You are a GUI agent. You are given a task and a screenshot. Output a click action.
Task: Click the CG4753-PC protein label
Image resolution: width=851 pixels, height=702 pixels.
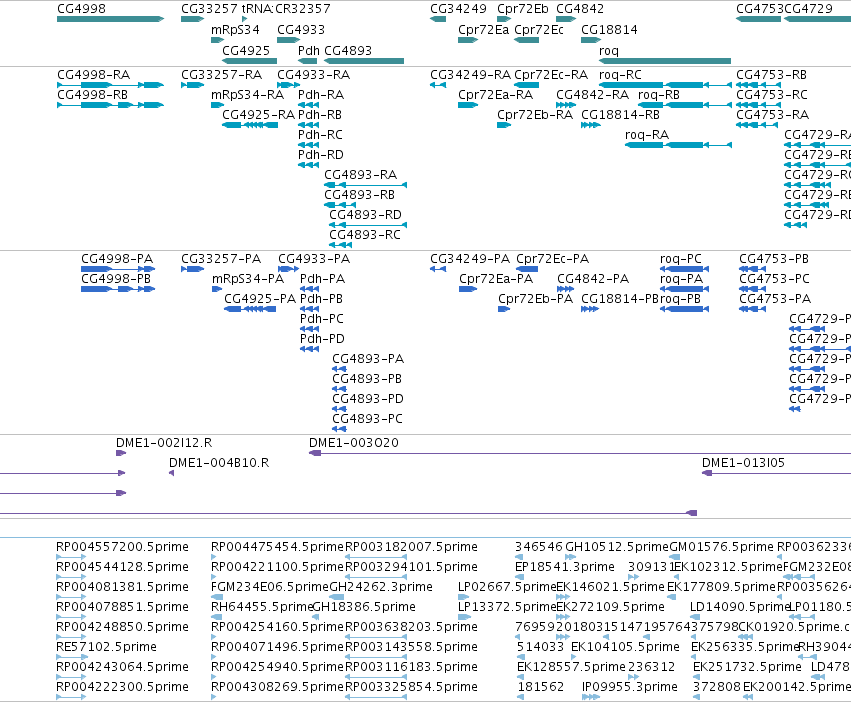774,279
